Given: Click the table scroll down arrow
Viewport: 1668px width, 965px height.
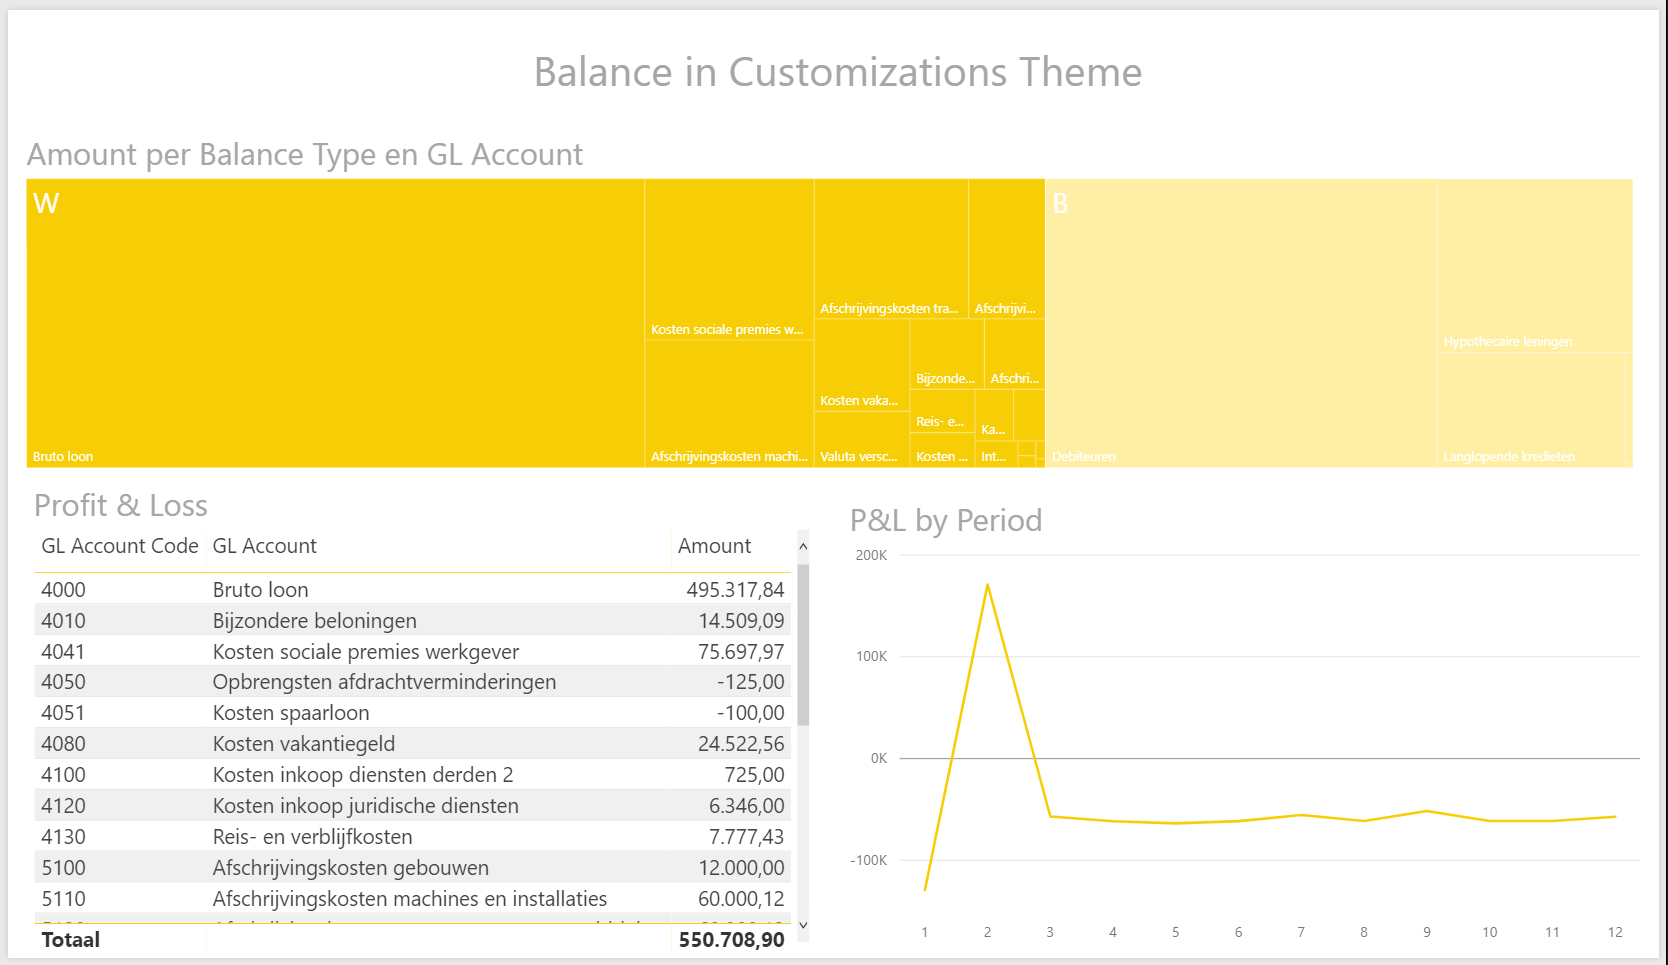Looking at the screenshot, I should click(x=803, y=926).
